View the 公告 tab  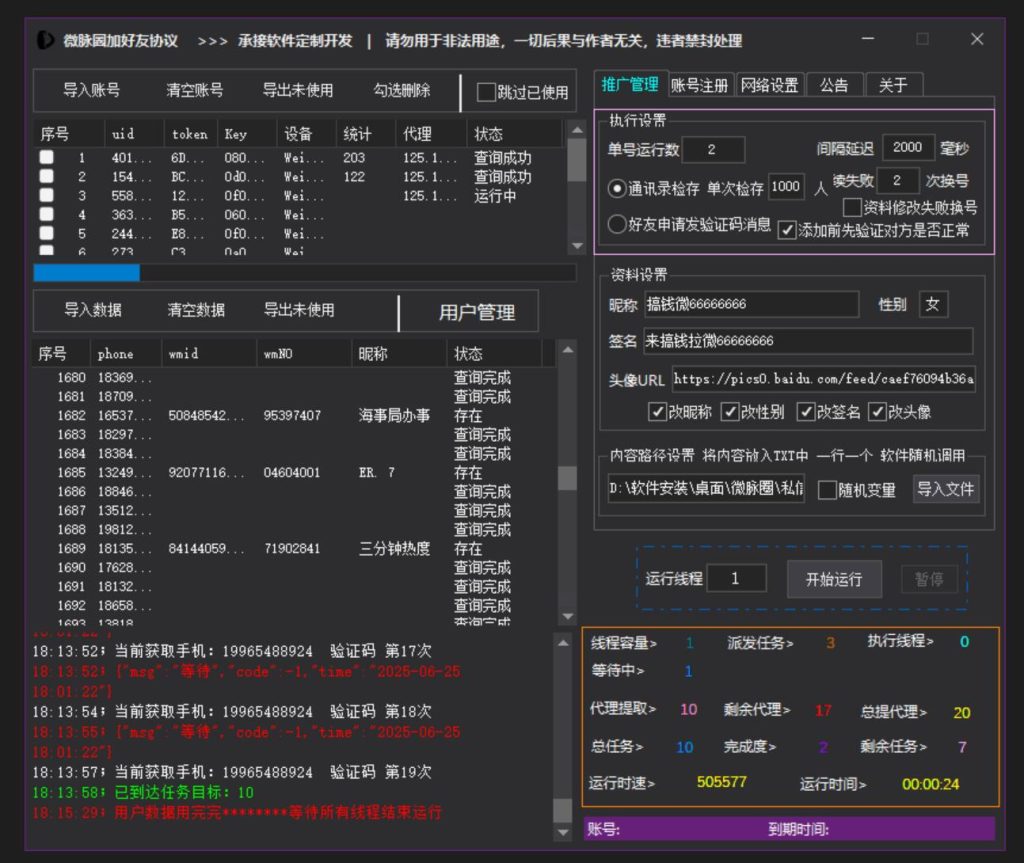click(835, 85)
